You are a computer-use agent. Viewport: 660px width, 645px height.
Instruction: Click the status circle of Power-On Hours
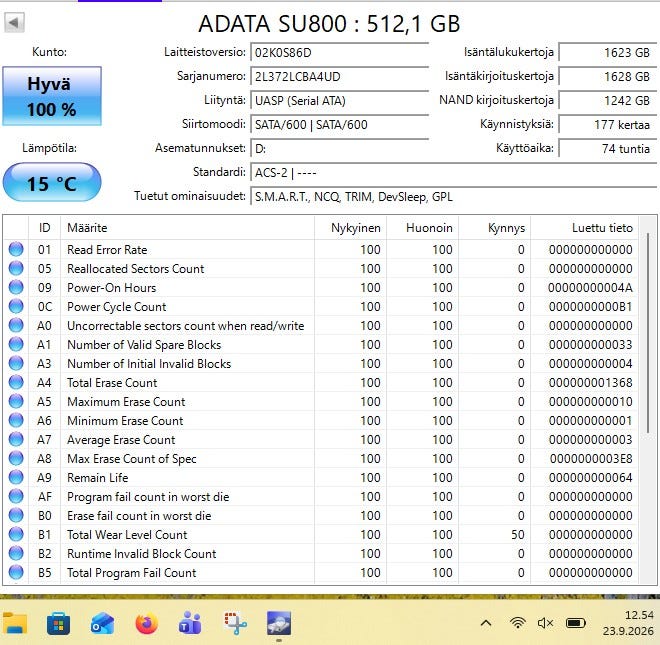click(x=16, y=287)
